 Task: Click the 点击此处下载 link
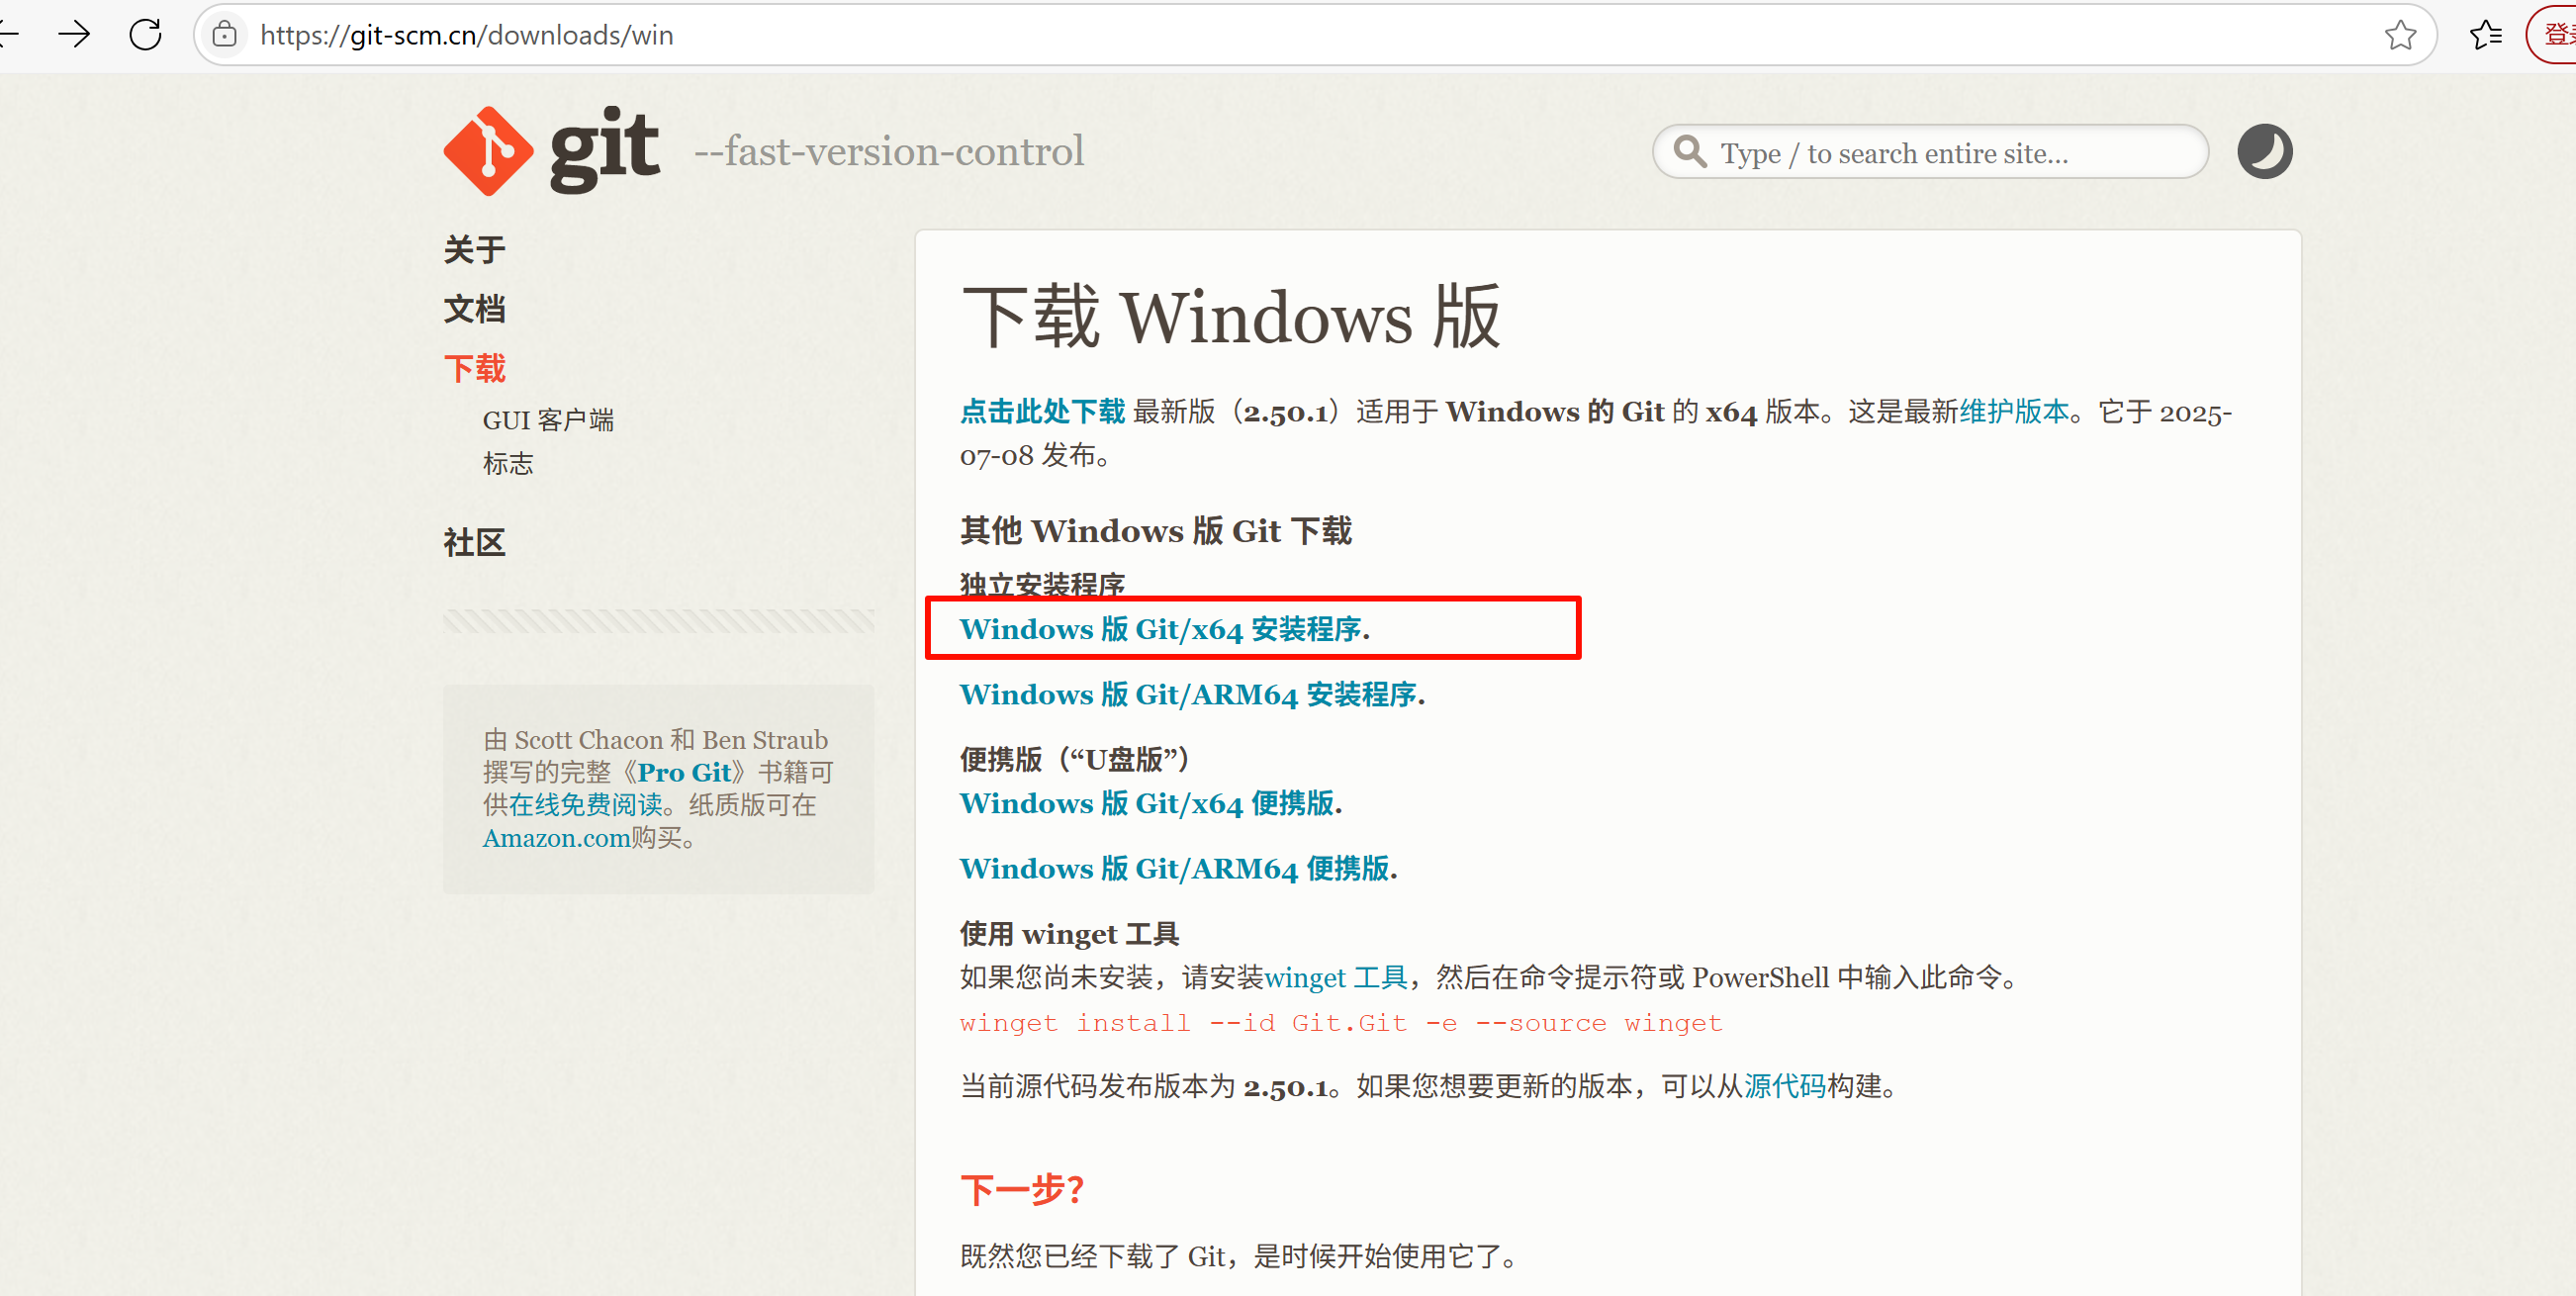coord(1042,411)
